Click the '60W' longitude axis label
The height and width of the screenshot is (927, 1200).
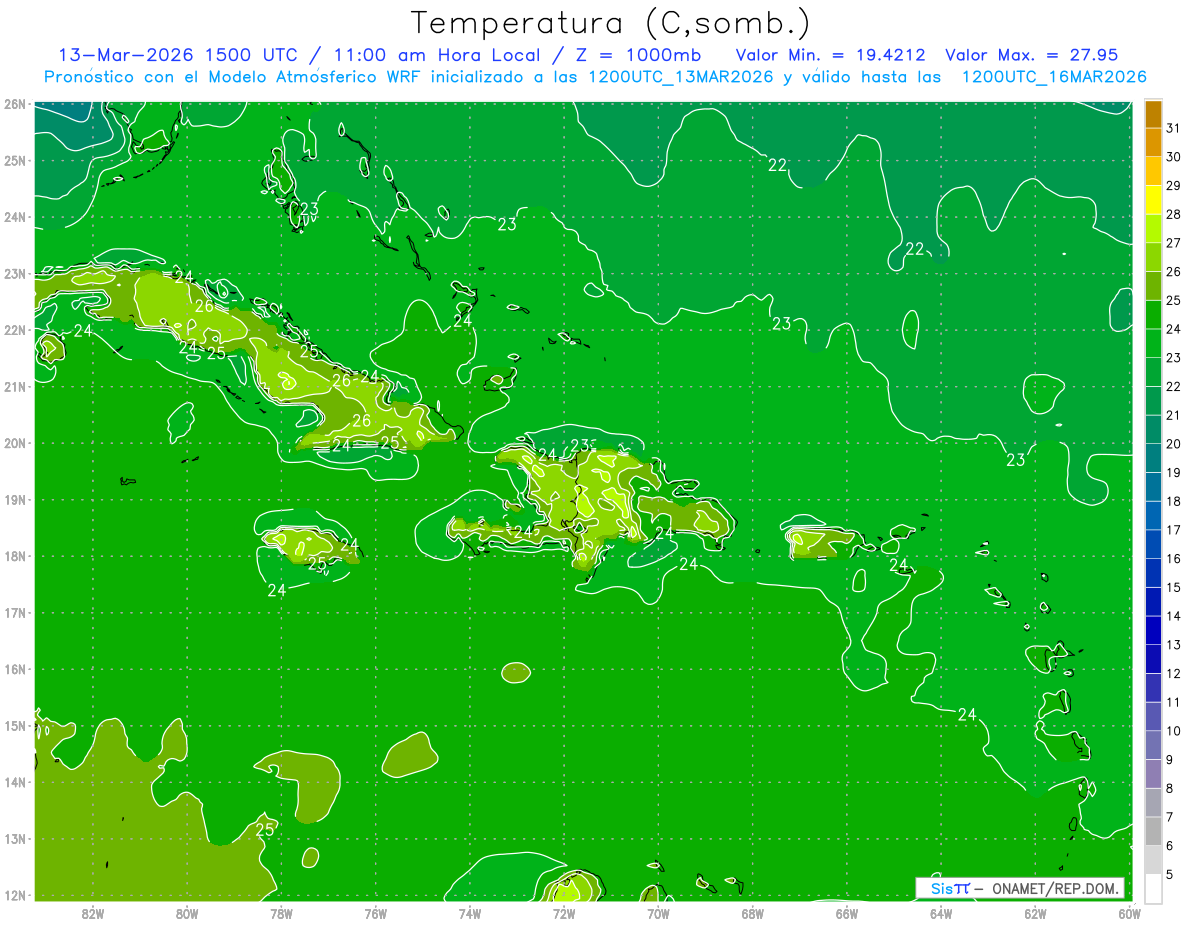tap(1129, 913)
